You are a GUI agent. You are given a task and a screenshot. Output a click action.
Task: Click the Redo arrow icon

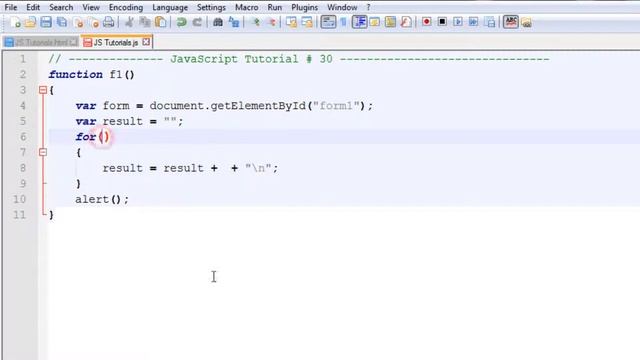point(197,22)
